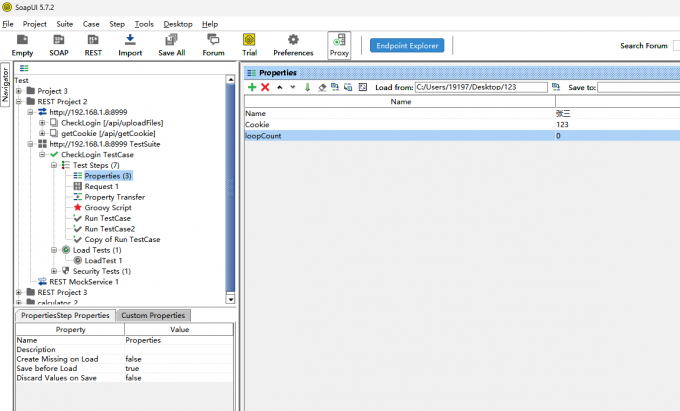Collapse Load Tests (1) node
Image resolution: width=680 pixels, height=411 pixels.
(54, 250)
